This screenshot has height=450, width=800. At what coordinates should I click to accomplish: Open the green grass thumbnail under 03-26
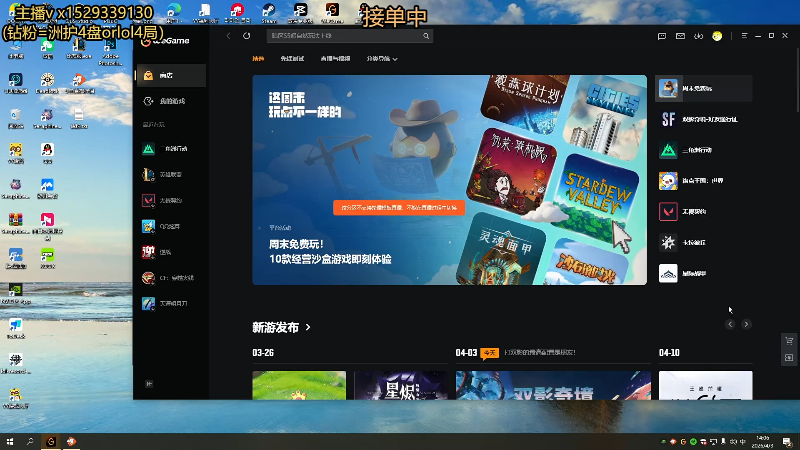(x=299, y=385)
